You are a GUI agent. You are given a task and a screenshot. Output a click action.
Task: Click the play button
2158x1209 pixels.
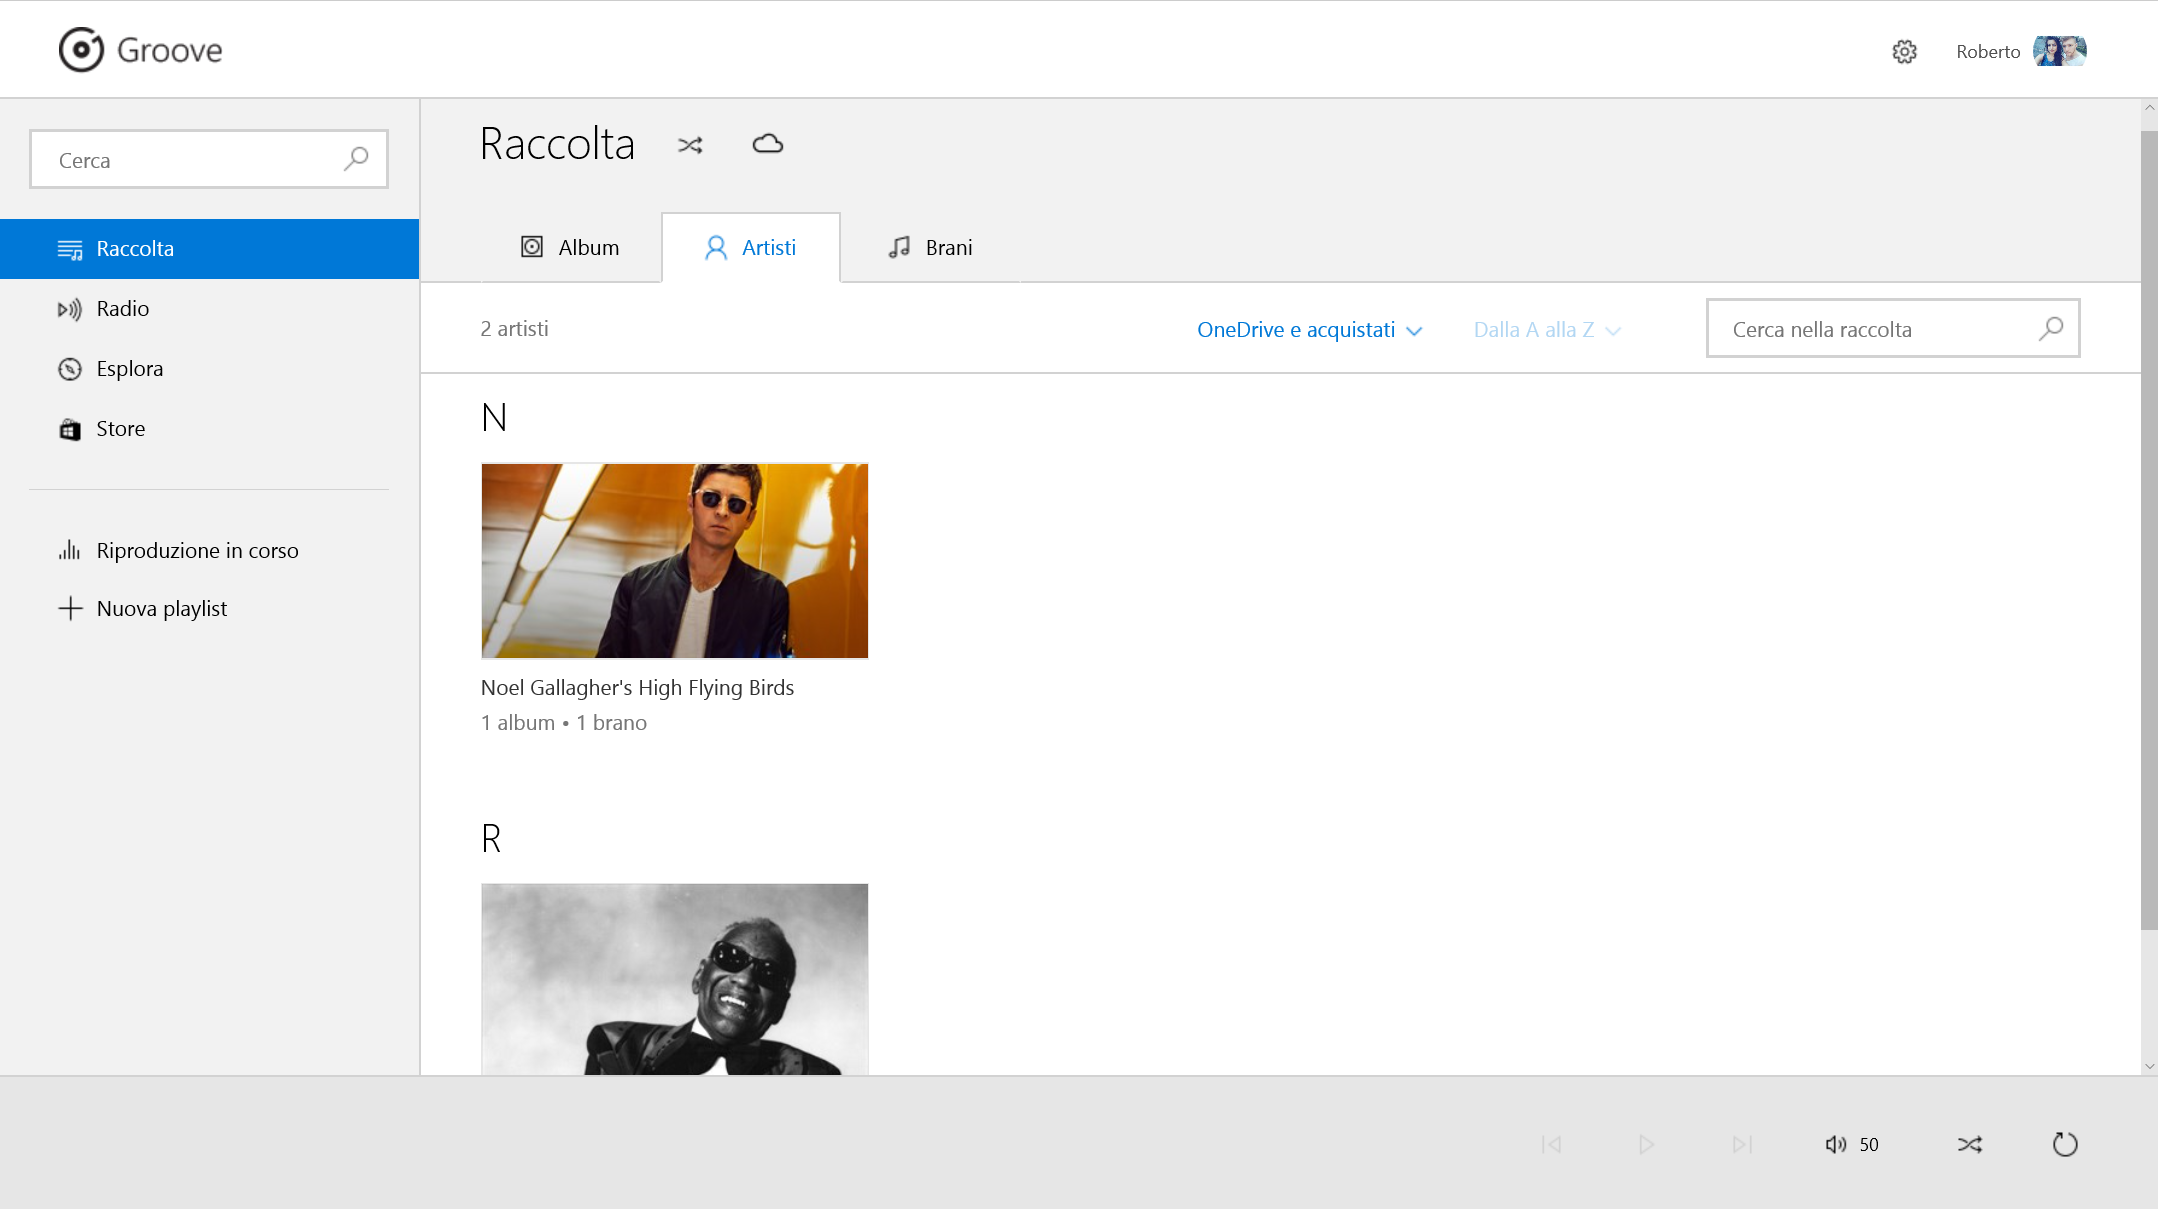pyautogui.click(x=1646, y=1144)
